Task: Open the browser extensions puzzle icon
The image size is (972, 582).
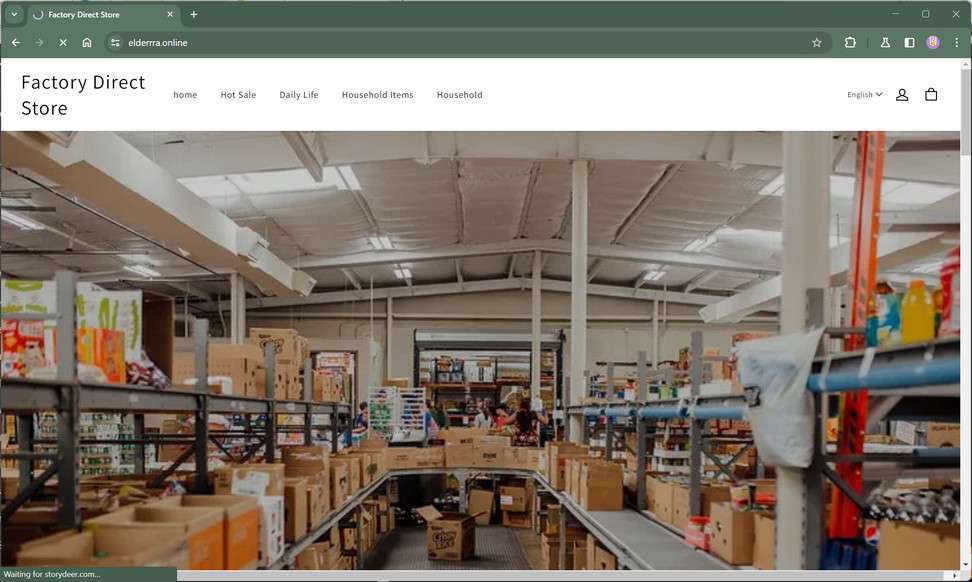Action: pos(850,43)
